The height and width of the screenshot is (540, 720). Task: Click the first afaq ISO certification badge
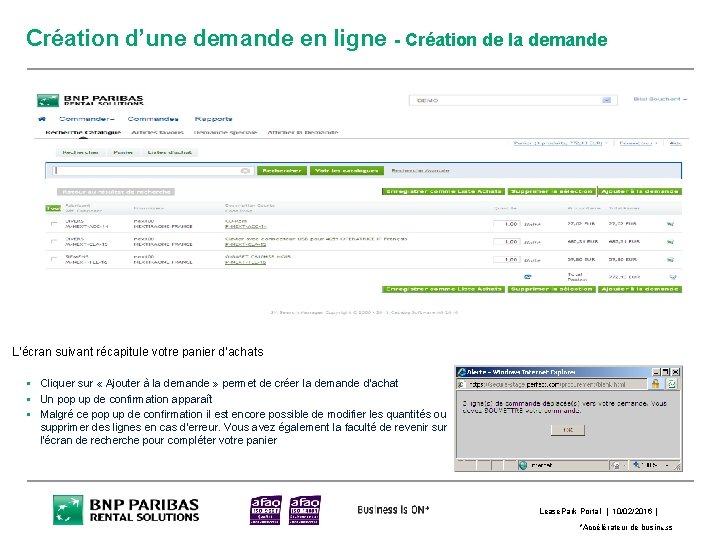[x=265, y=510]
